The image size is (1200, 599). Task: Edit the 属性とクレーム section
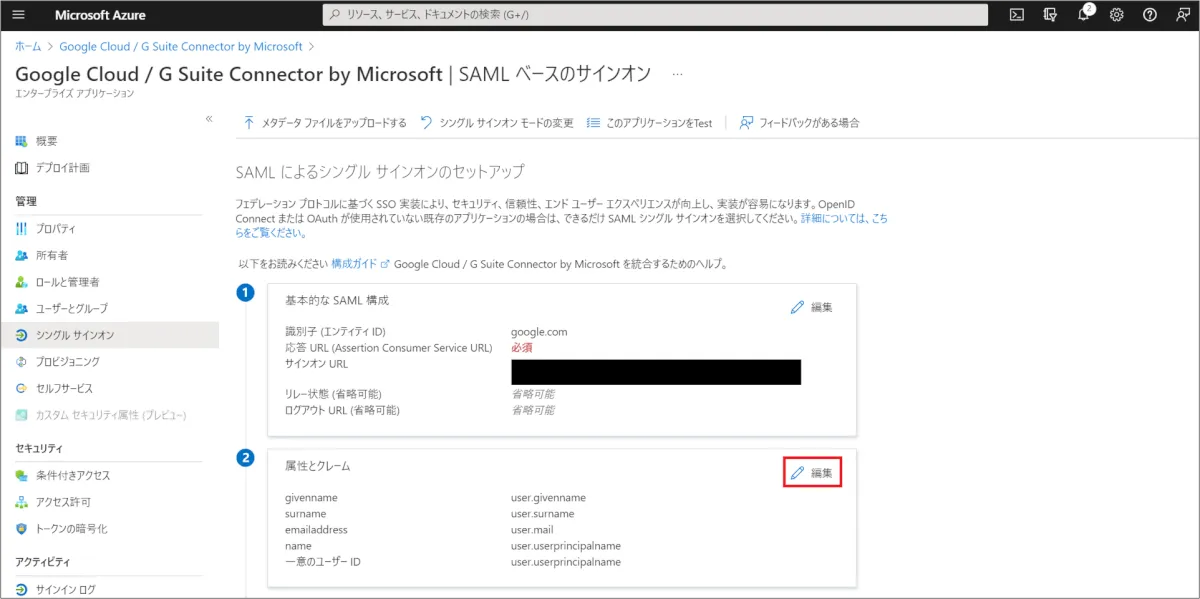[x=811, y=472]
